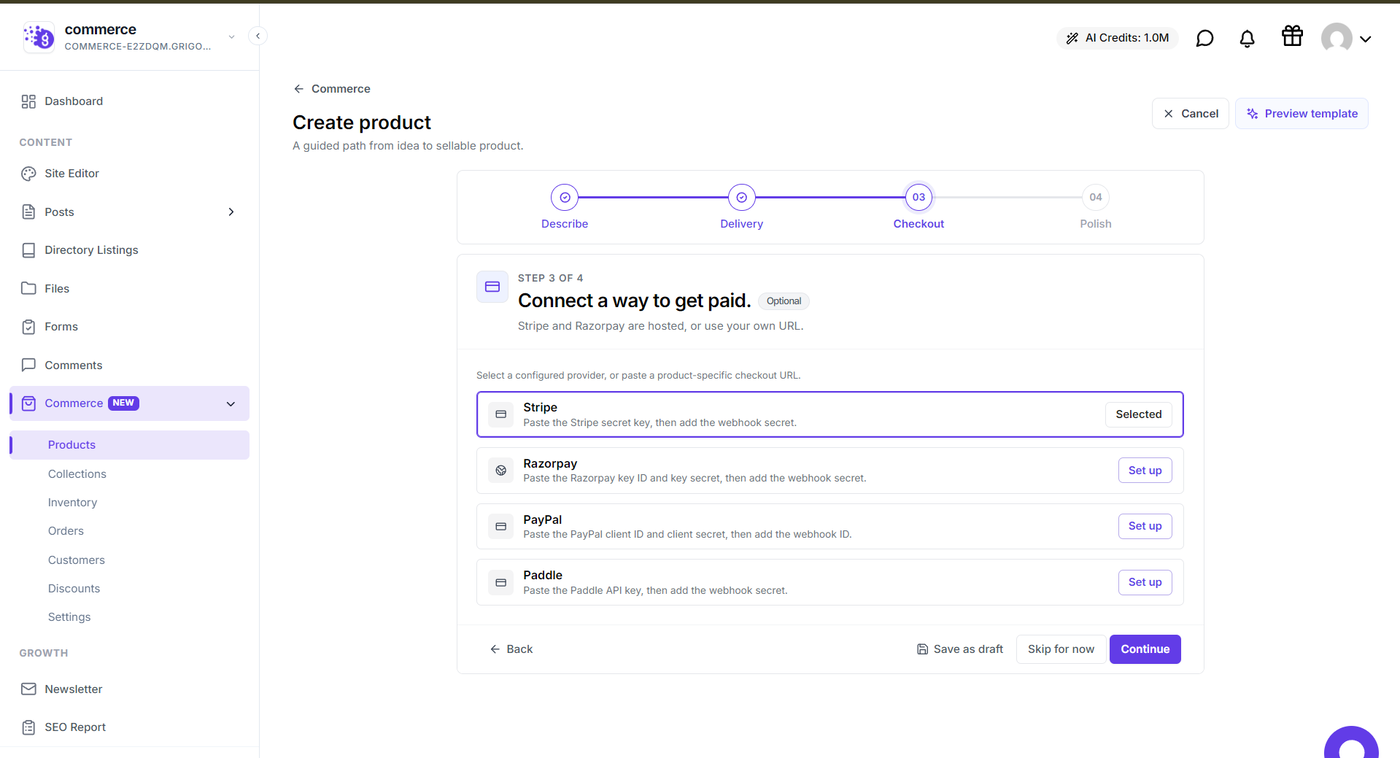The width and height of the screenshot is (1400, 758).
Task: Click the Optional badge
Action: (784, 301)
